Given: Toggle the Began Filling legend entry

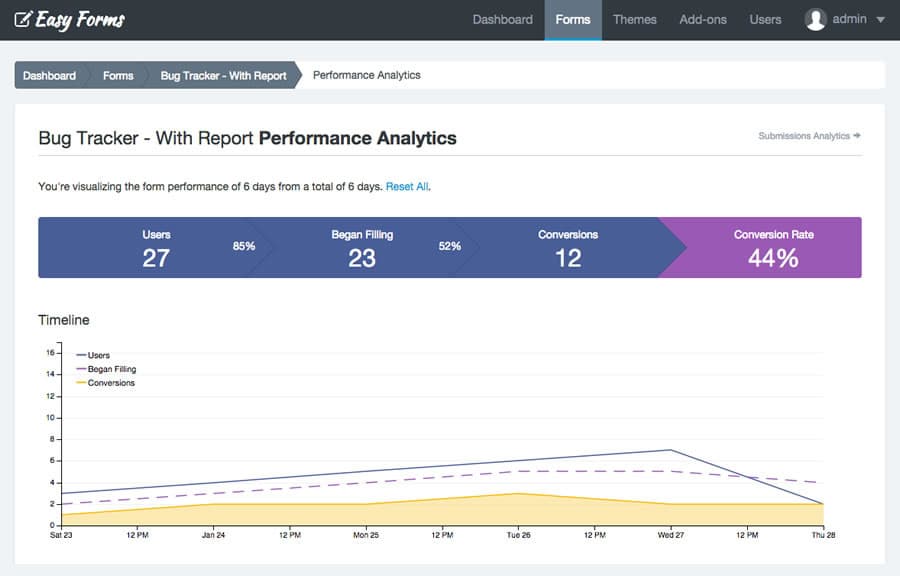Looking at the screenshot, I should point(111,369).
